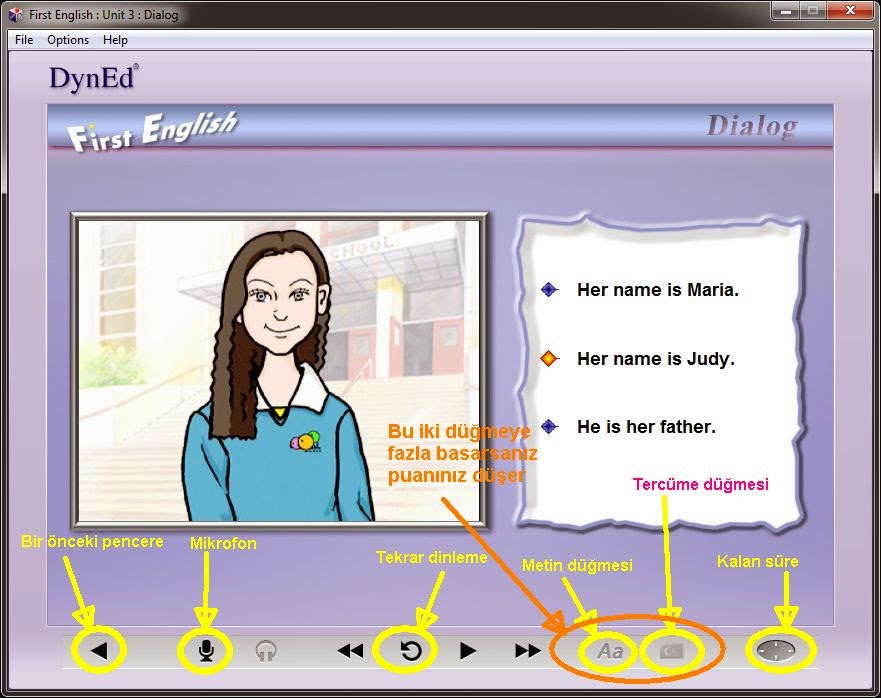The width and height of the screenshot is (881, 698).
Task: Minimize the First English window
Action: [786, 11]
